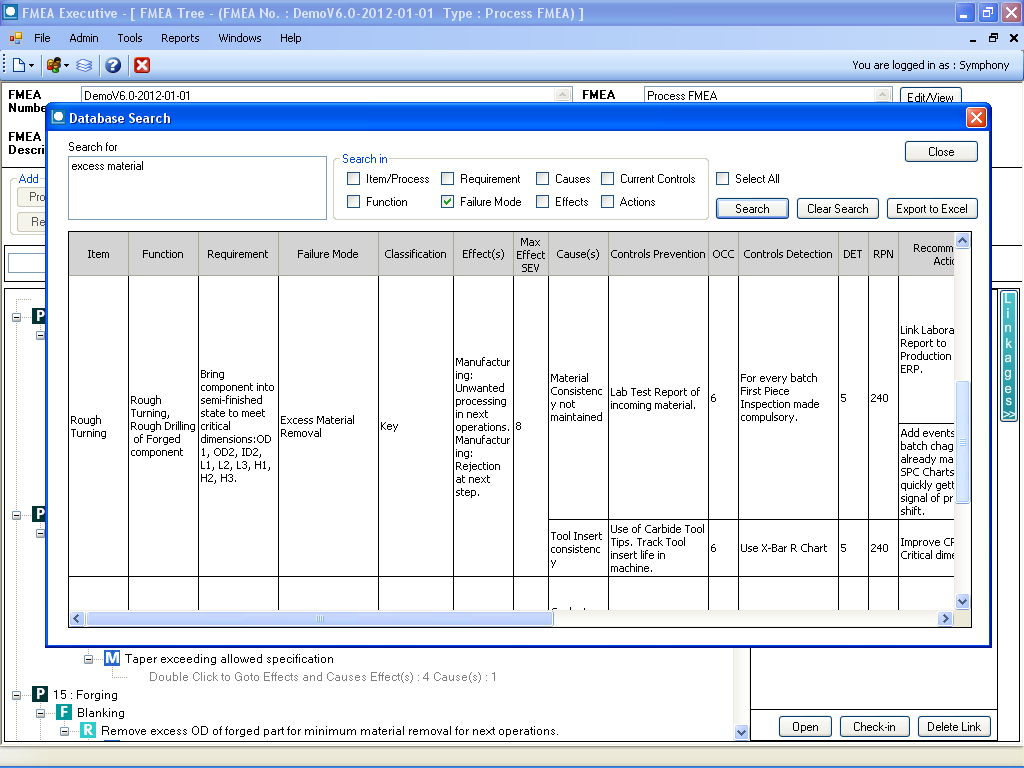Screen dimensions: 1024x768
Task: Open the File menu
Action: pyautogui.click(x=42, y=38)
